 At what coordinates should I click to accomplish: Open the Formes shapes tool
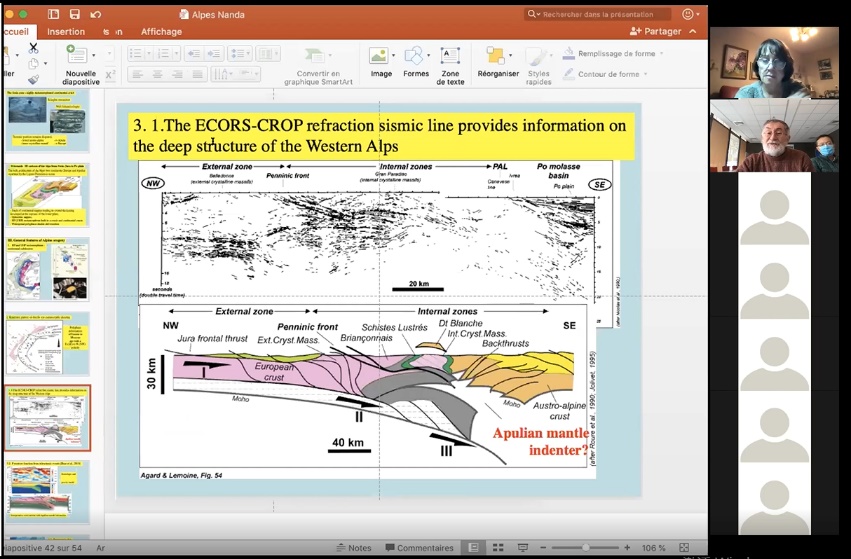(415, 61)
